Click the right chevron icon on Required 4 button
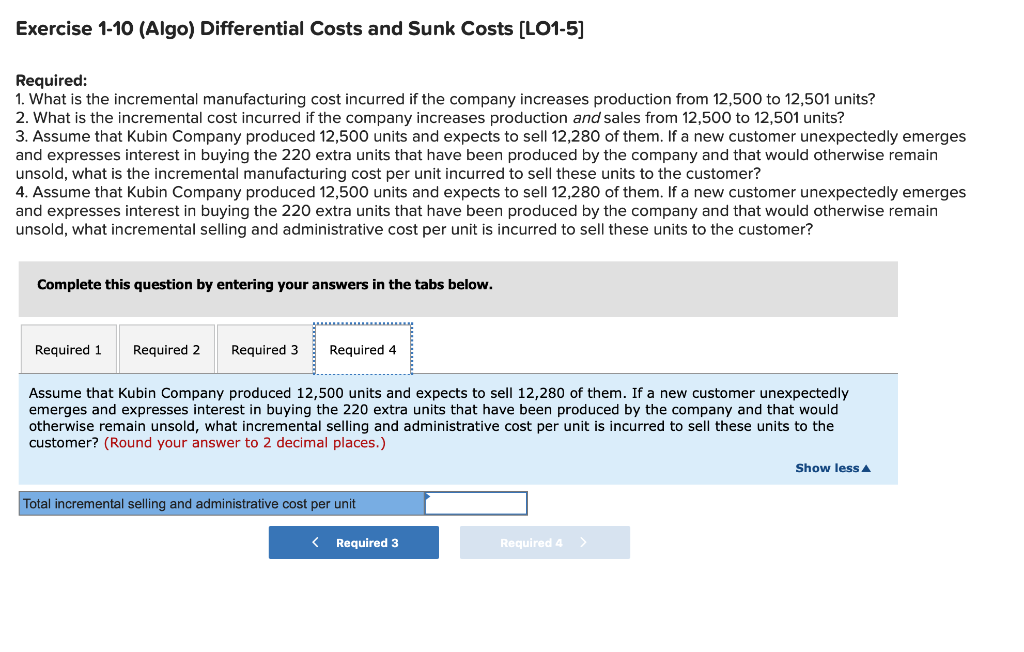1024x652 pixels. point(584,542)
